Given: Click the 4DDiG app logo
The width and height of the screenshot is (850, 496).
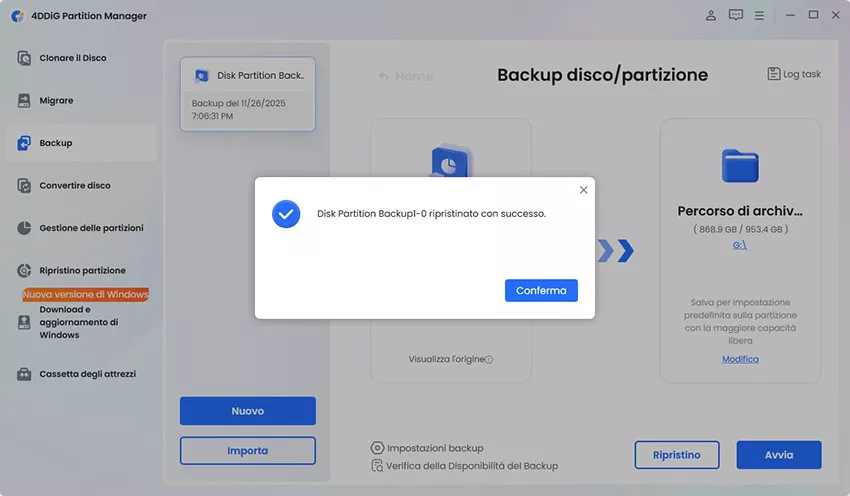Looking at the screenshot, I should point(17,16).
